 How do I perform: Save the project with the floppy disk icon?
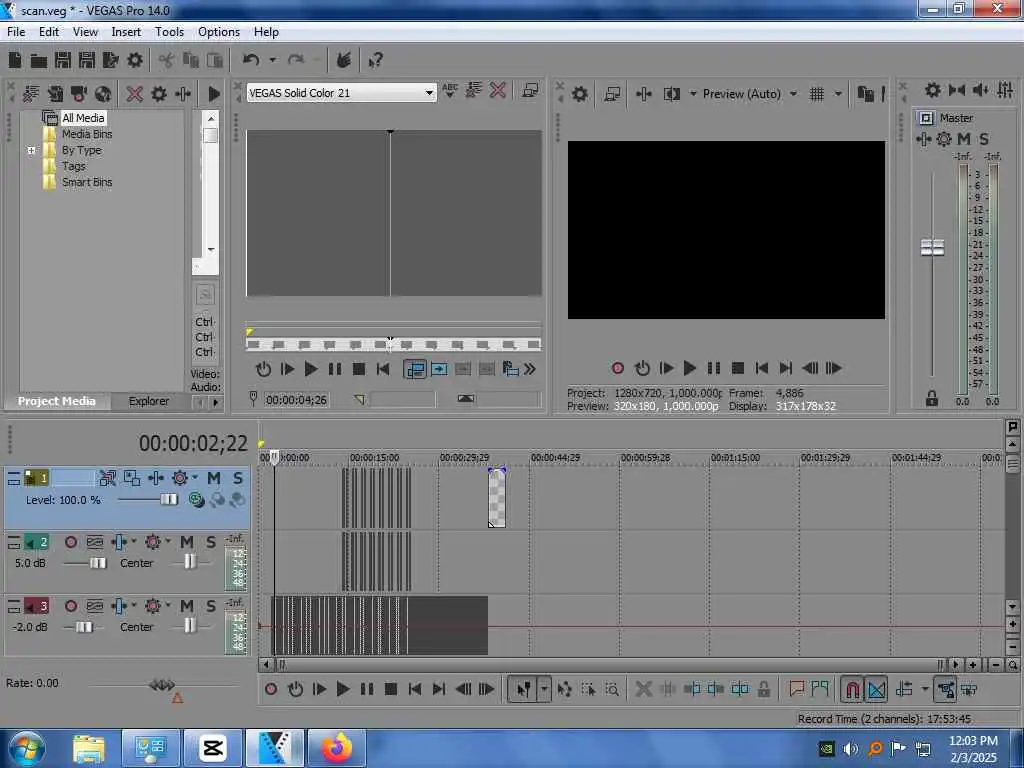(63, 60)
